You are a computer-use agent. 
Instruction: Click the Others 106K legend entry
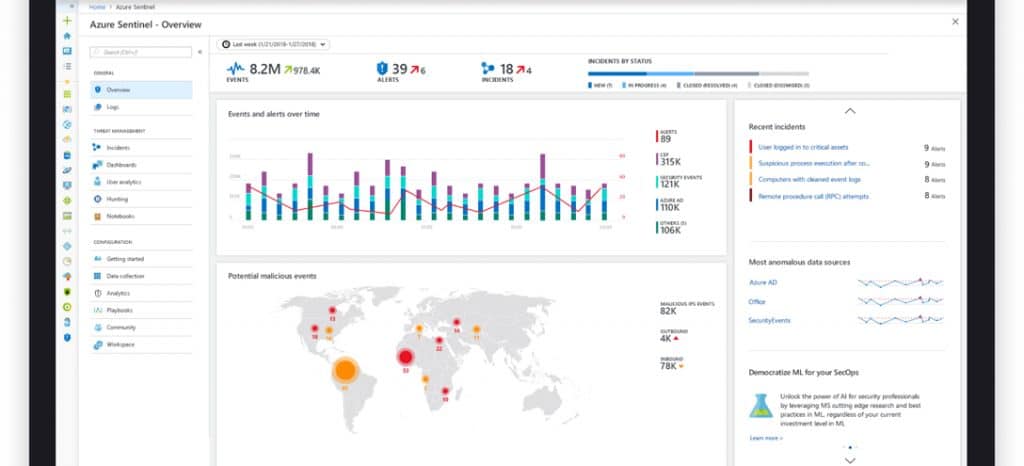671,228
